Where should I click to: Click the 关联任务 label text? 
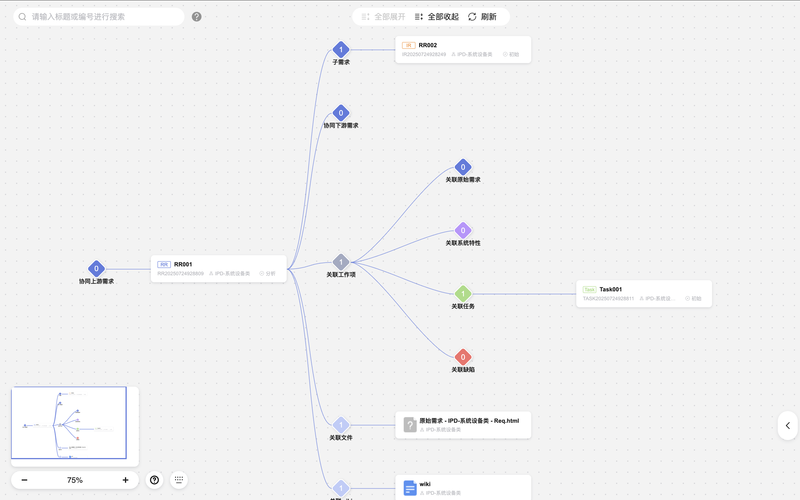click(x=463, y=306)
